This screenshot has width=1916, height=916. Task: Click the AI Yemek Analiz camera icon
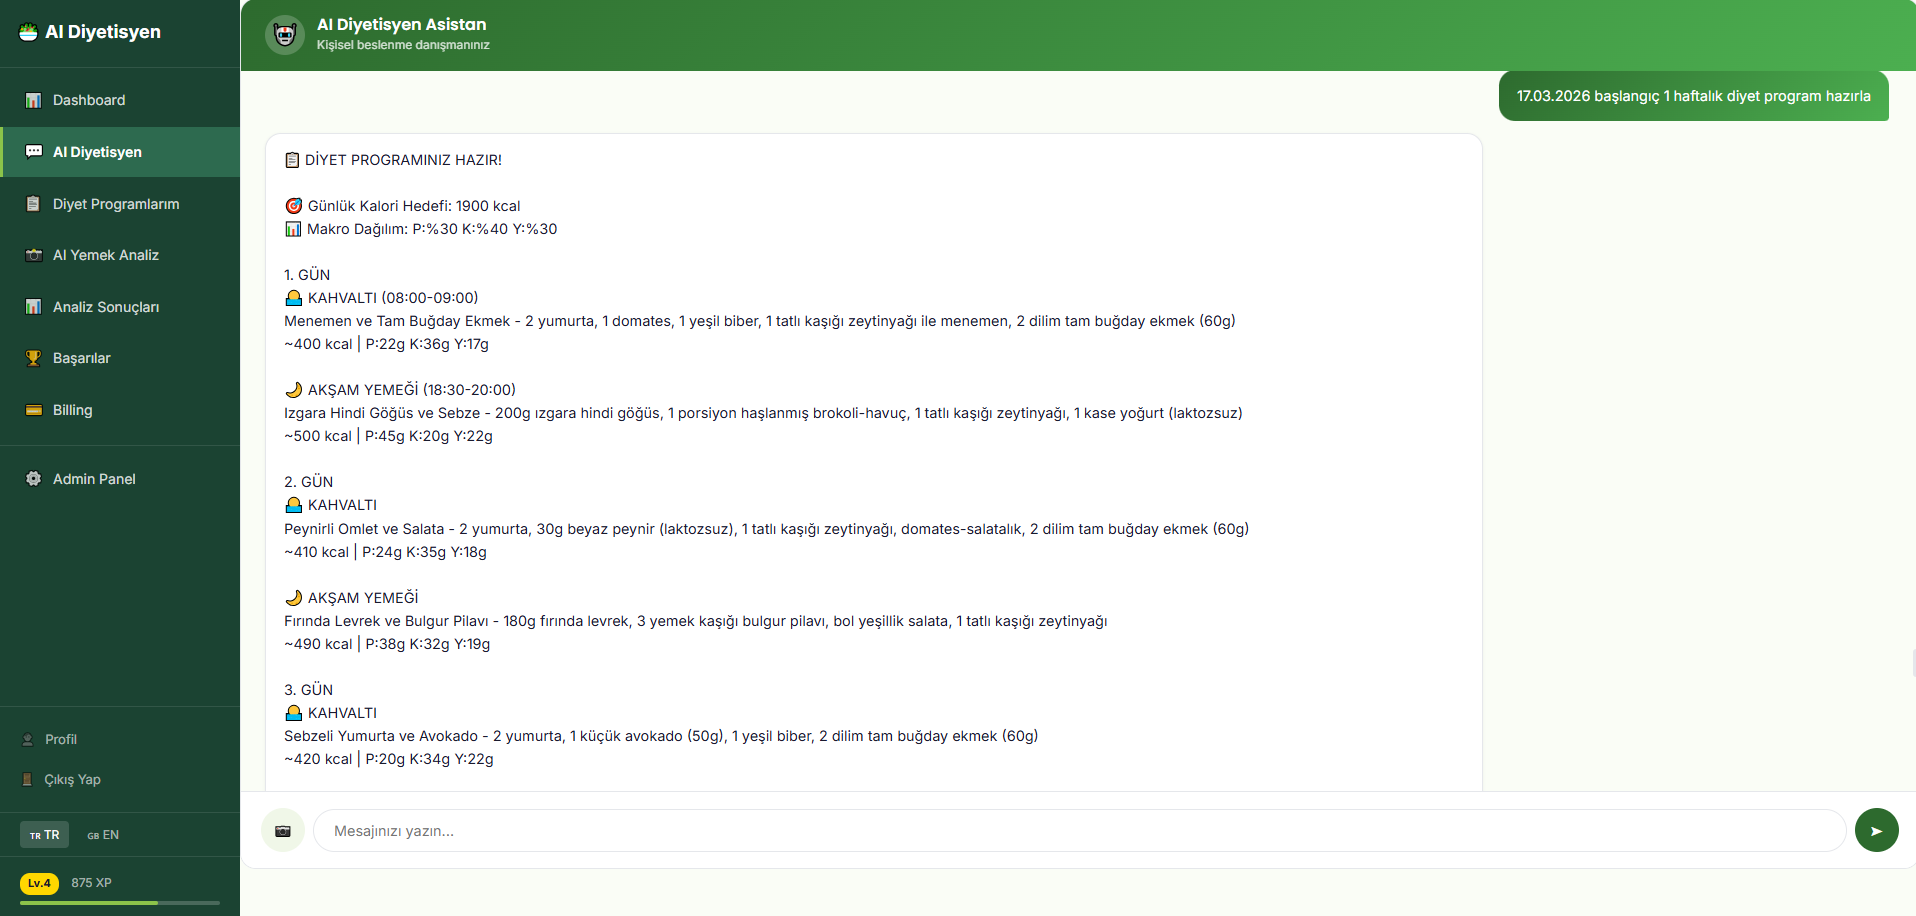(33, 255)
